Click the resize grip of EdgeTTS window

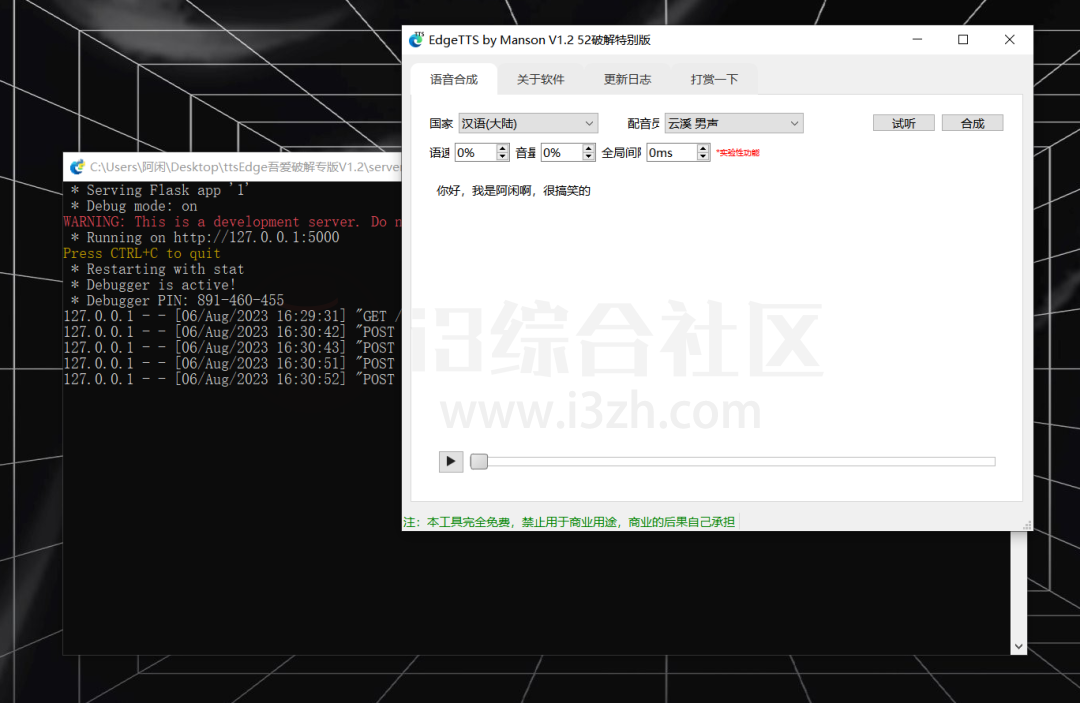coord(1027,525)
